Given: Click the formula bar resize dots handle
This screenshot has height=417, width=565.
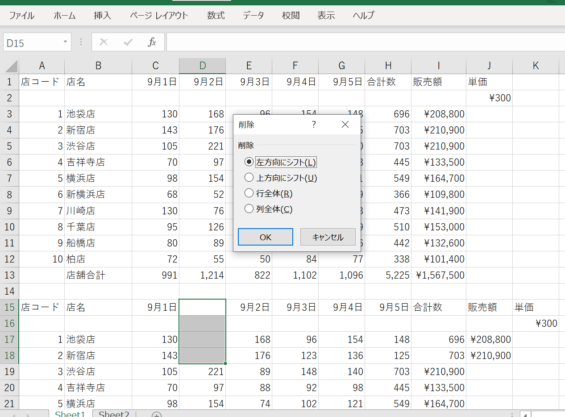Looking at the screenshot, I should (x=81, y=43).
